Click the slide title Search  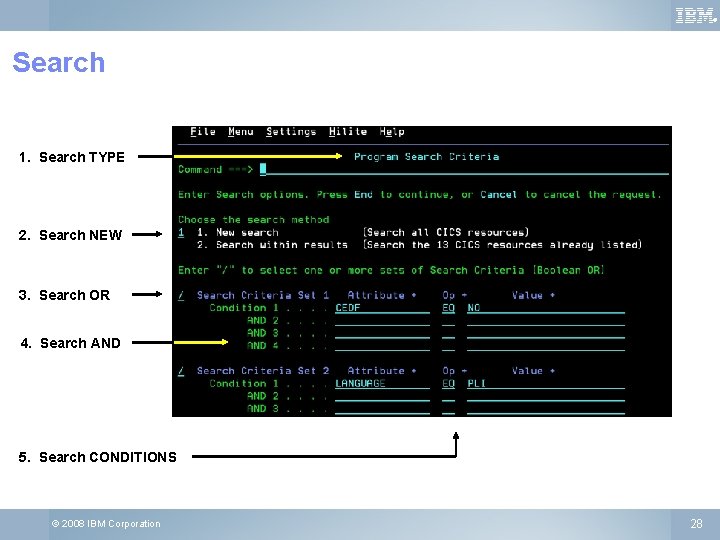59,62
